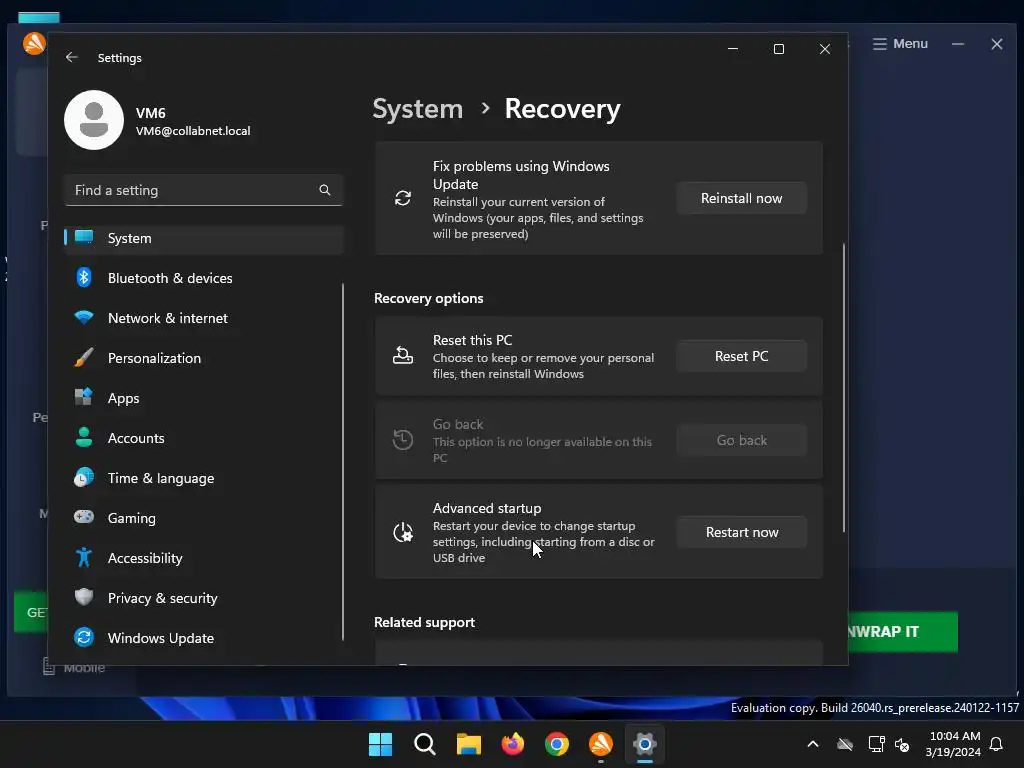
Task: Open taskbar Search
Action: 424,744
